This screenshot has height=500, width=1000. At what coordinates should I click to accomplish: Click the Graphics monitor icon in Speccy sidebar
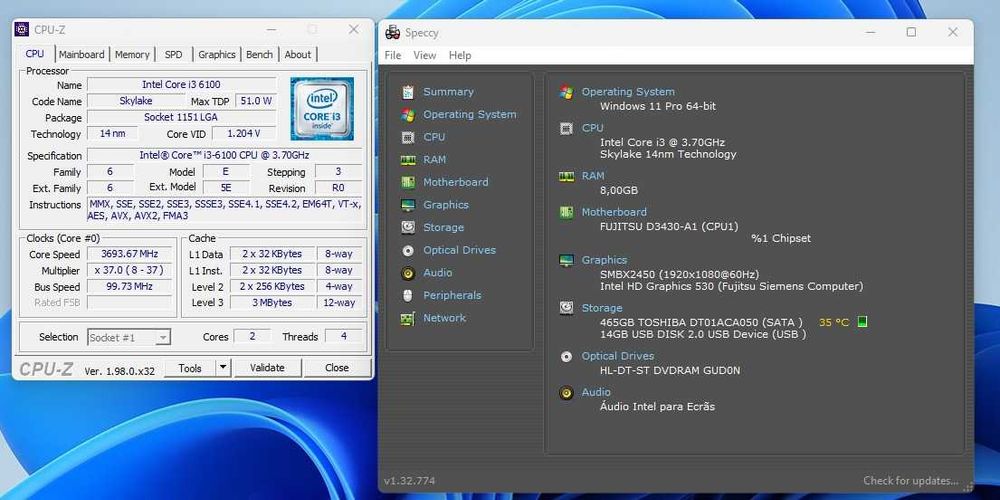click(408, 205)
